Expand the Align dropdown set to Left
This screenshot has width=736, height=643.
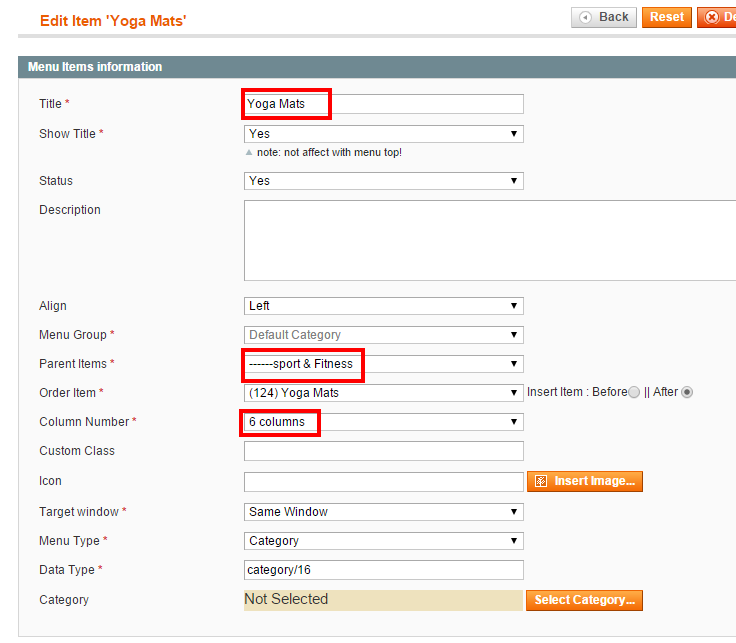(383, 306)
